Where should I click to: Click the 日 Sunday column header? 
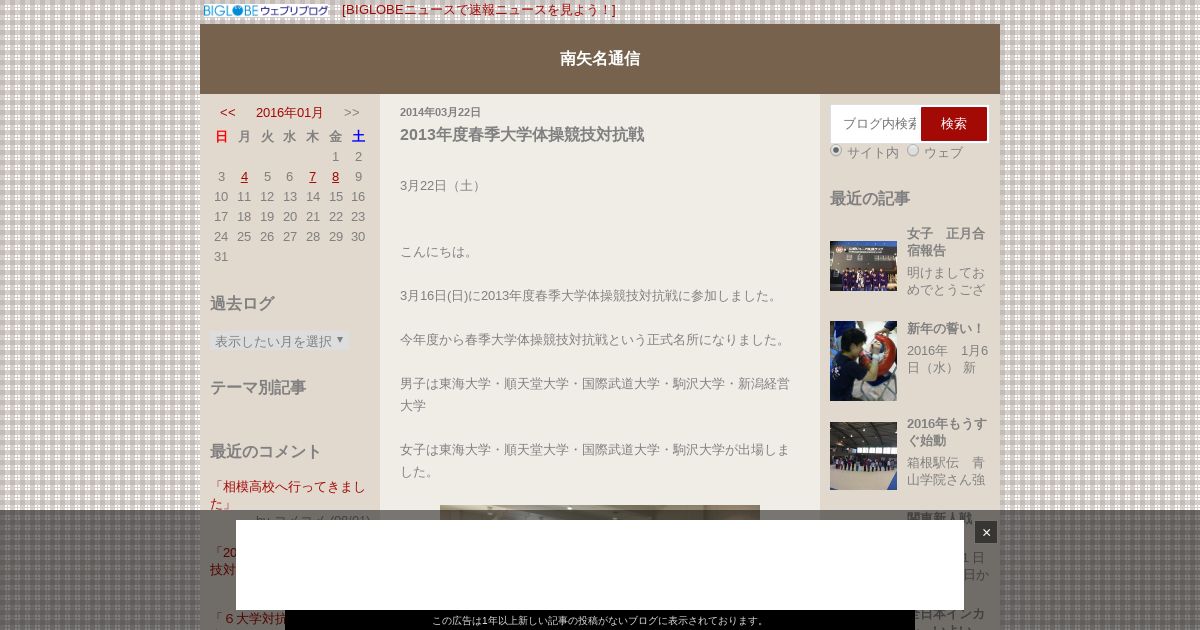[x=221, y=137]
